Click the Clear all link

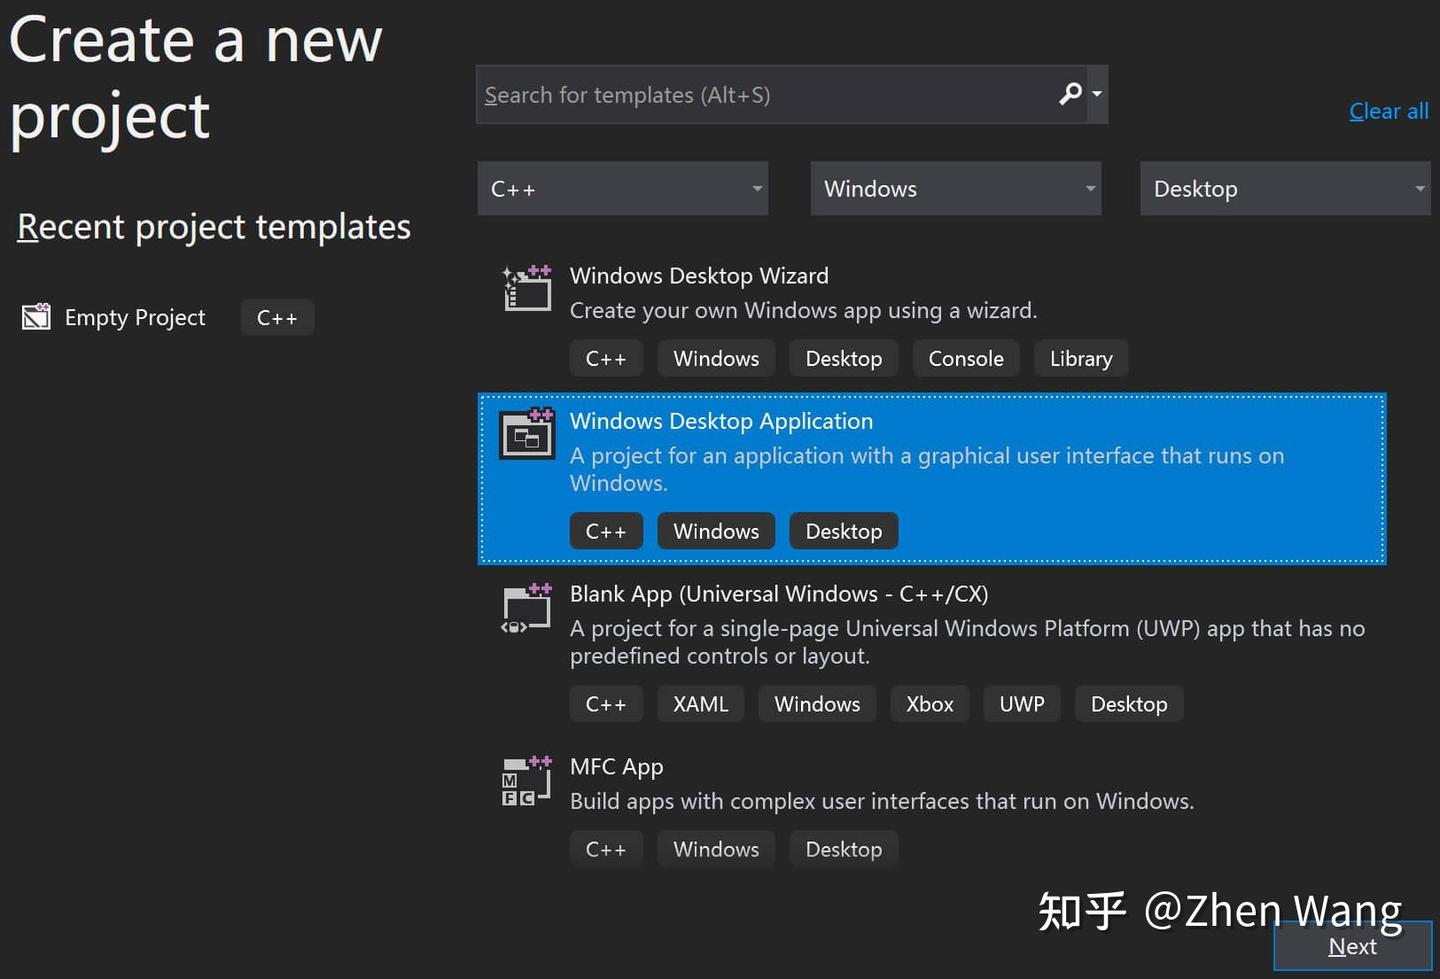tap(1389, 111)
